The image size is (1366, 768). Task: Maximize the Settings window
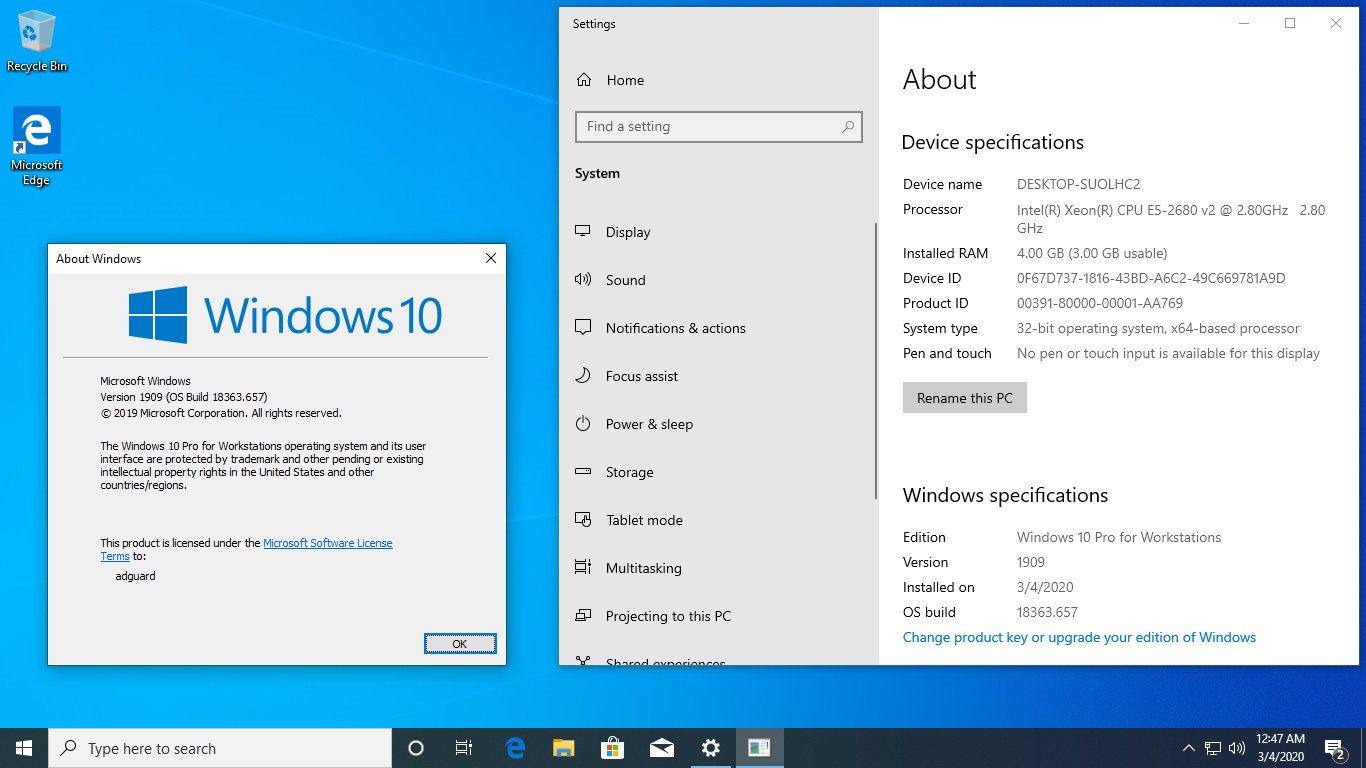click(x=1290, y=23)
